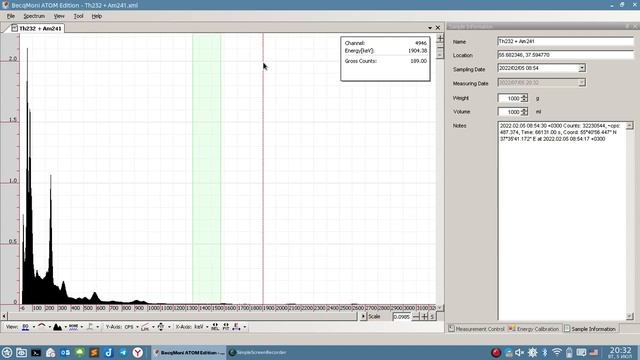
Task: Click Notes scrollbar down arrow
Action: point(629,316)
